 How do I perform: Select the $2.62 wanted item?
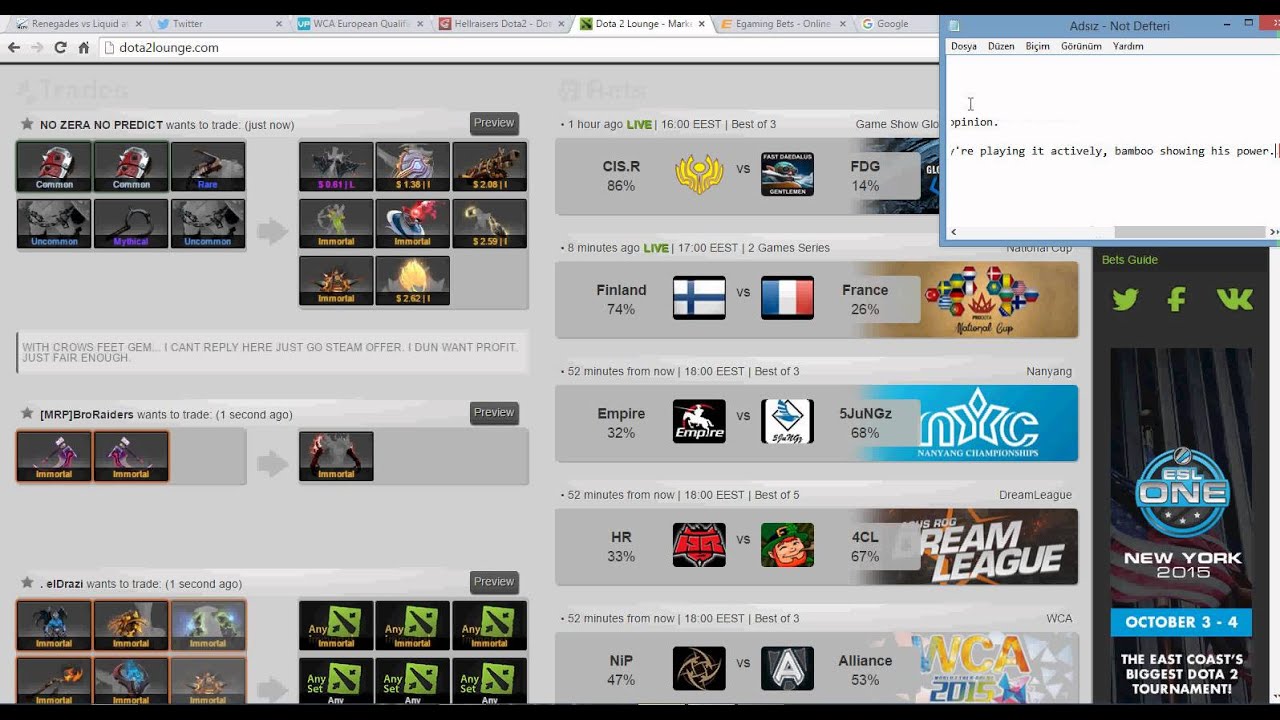(413, 281)
